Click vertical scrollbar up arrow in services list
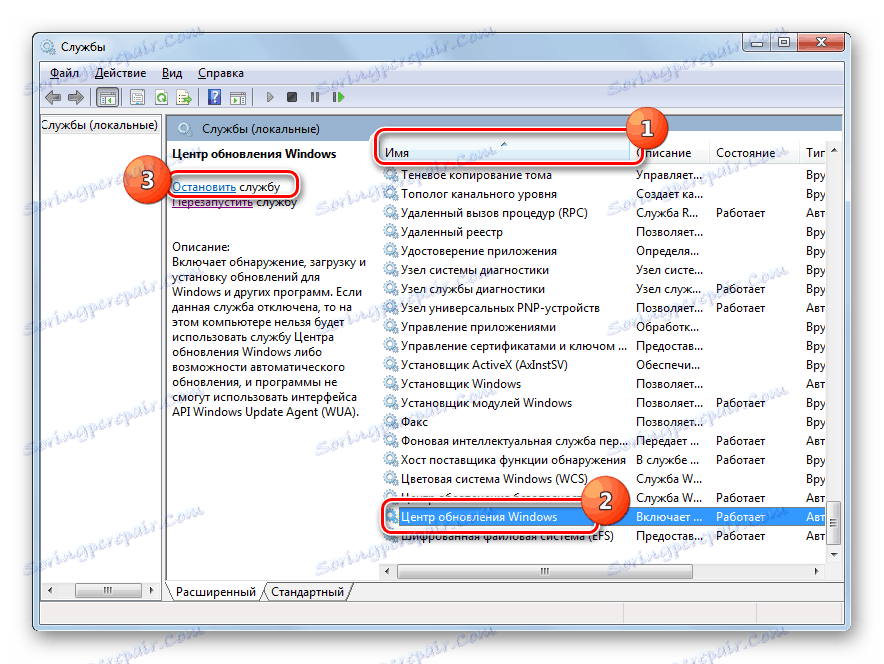884x664 pixels. tap(834, 150)
